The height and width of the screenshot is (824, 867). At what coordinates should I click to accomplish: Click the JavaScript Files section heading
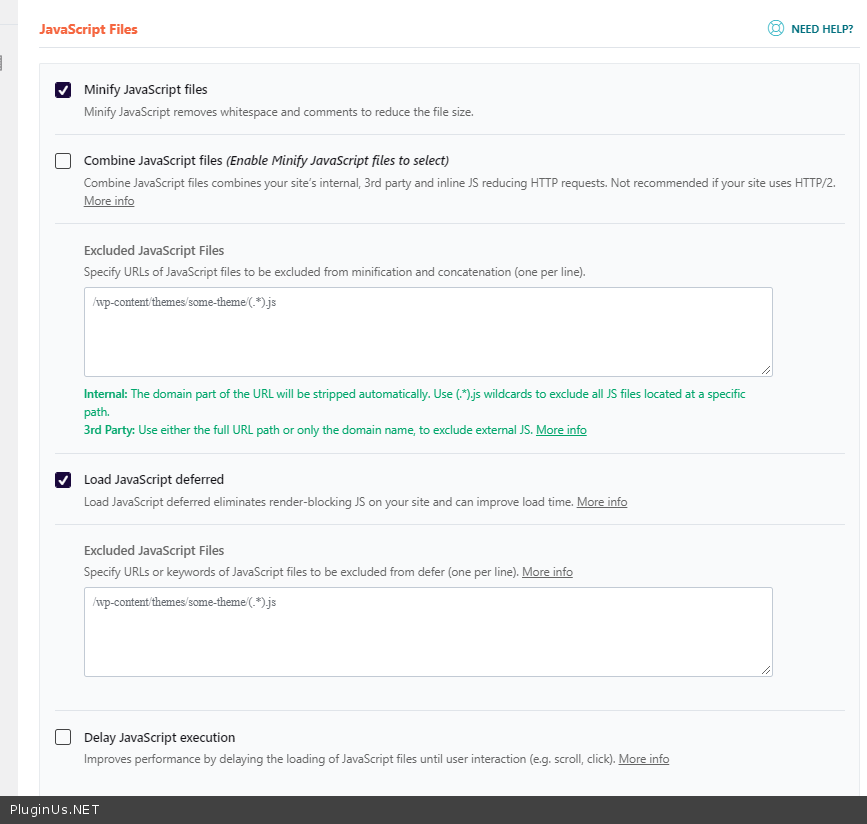88,29
